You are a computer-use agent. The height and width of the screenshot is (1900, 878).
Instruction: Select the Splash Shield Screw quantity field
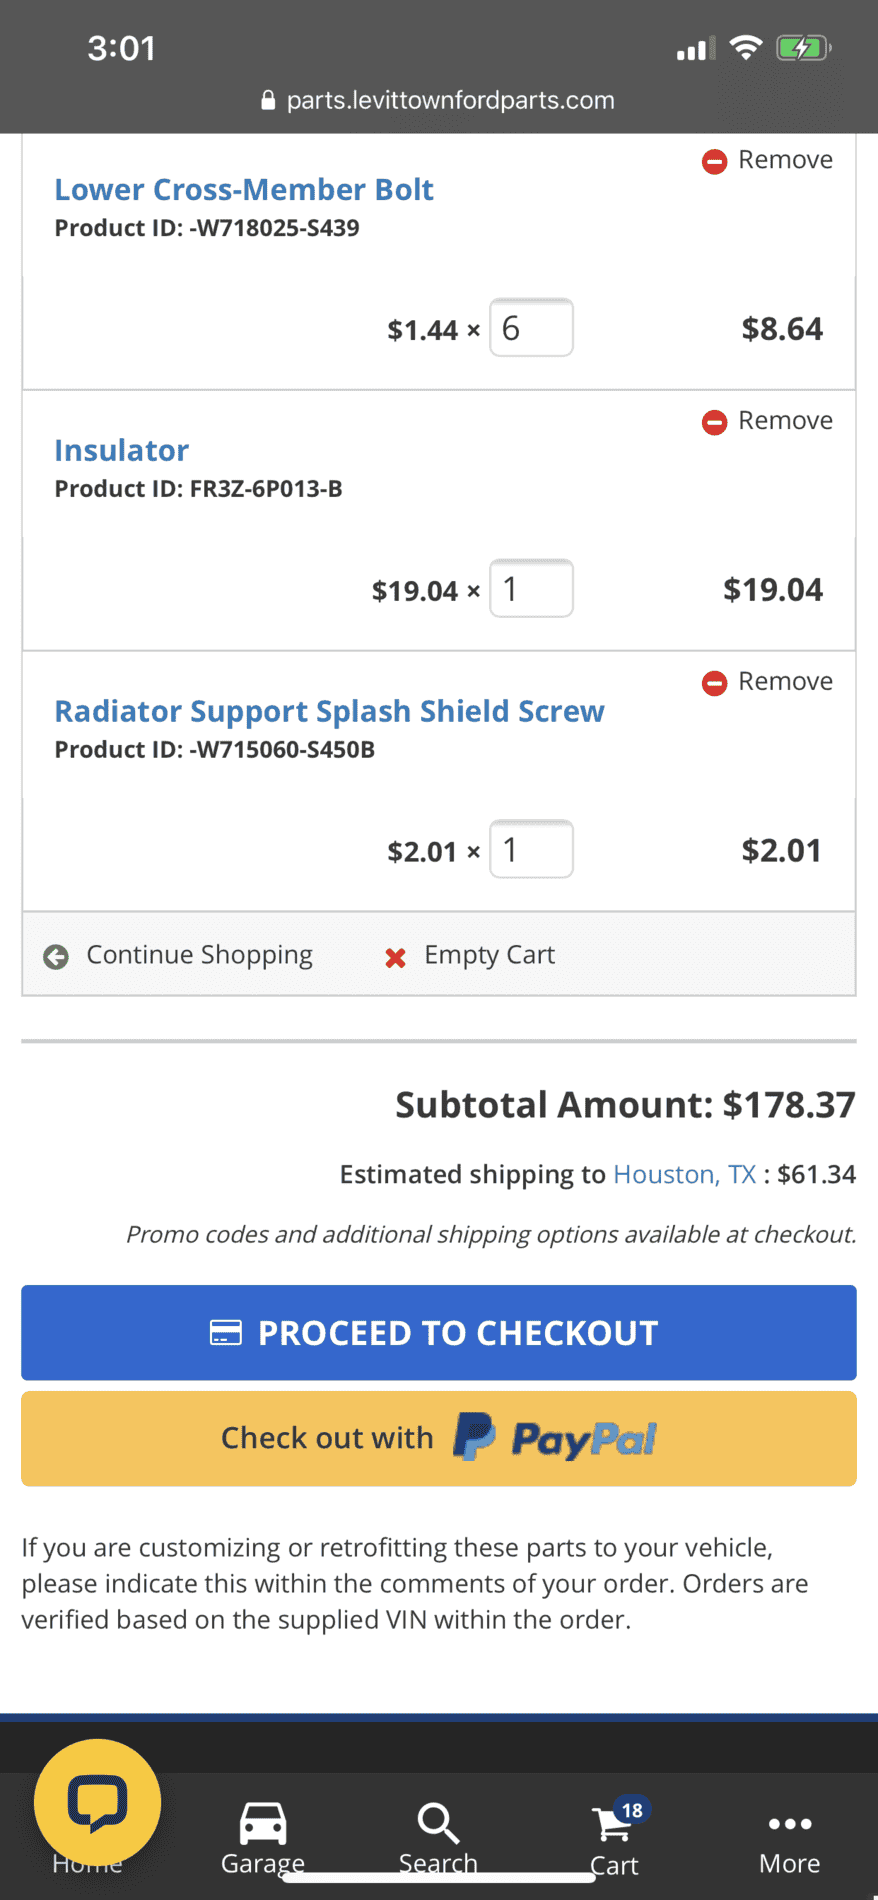point(531,850)
